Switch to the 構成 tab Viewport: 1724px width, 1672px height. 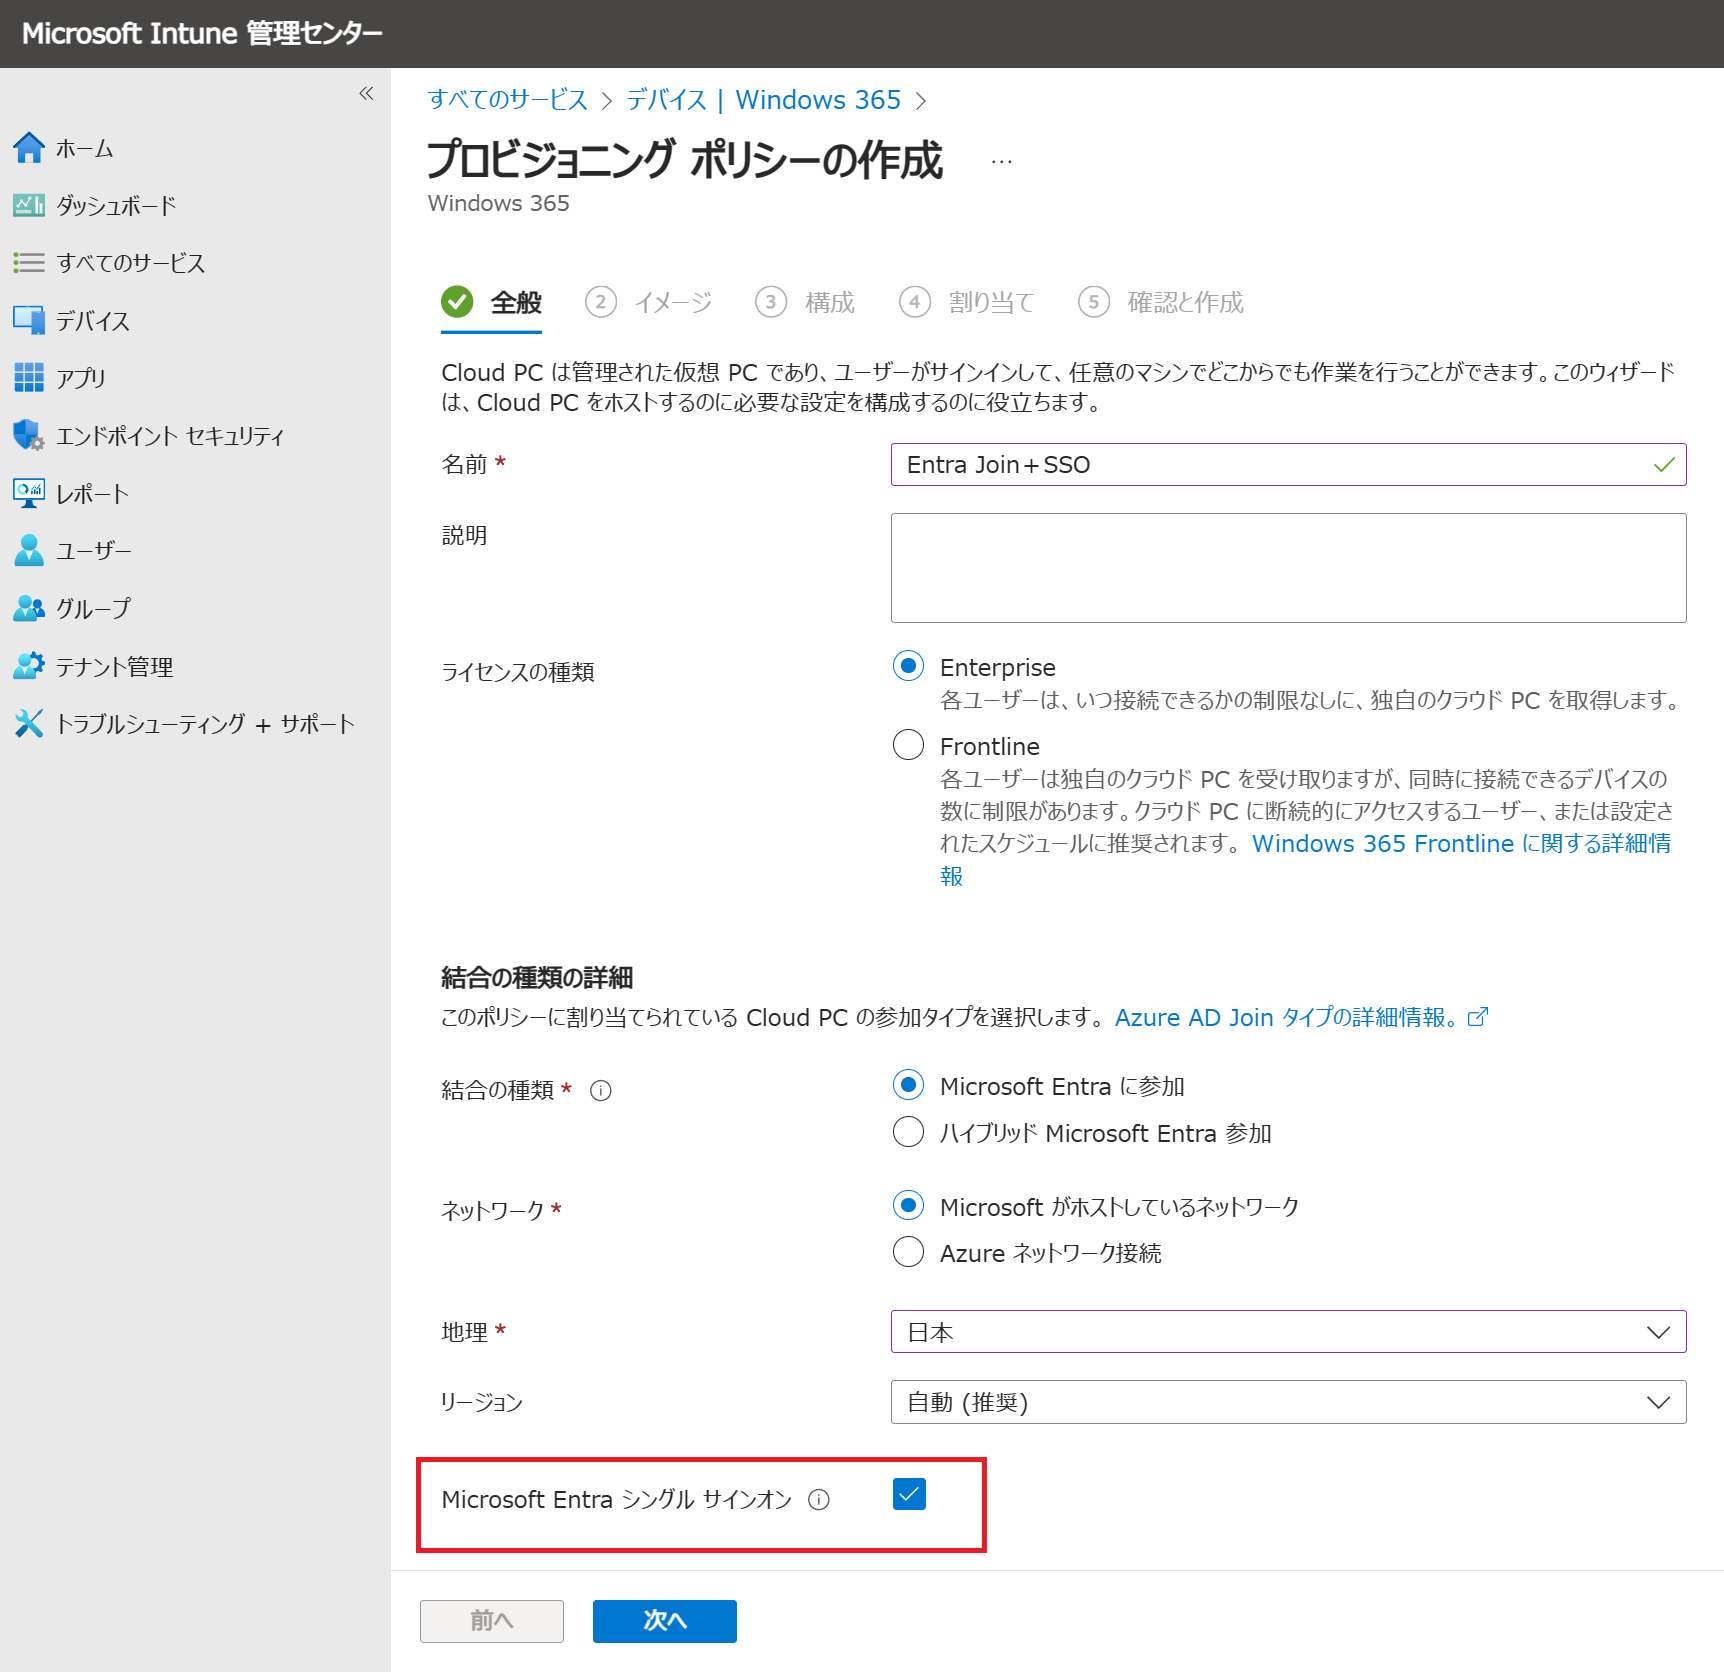[x=806, y=303]
